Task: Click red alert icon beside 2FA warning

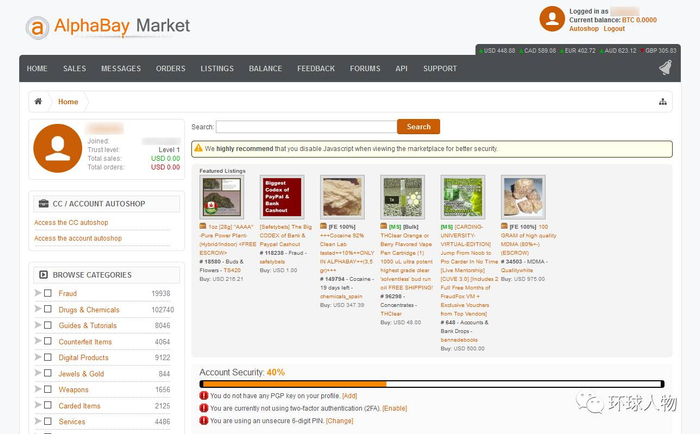Action: (204, 408)
